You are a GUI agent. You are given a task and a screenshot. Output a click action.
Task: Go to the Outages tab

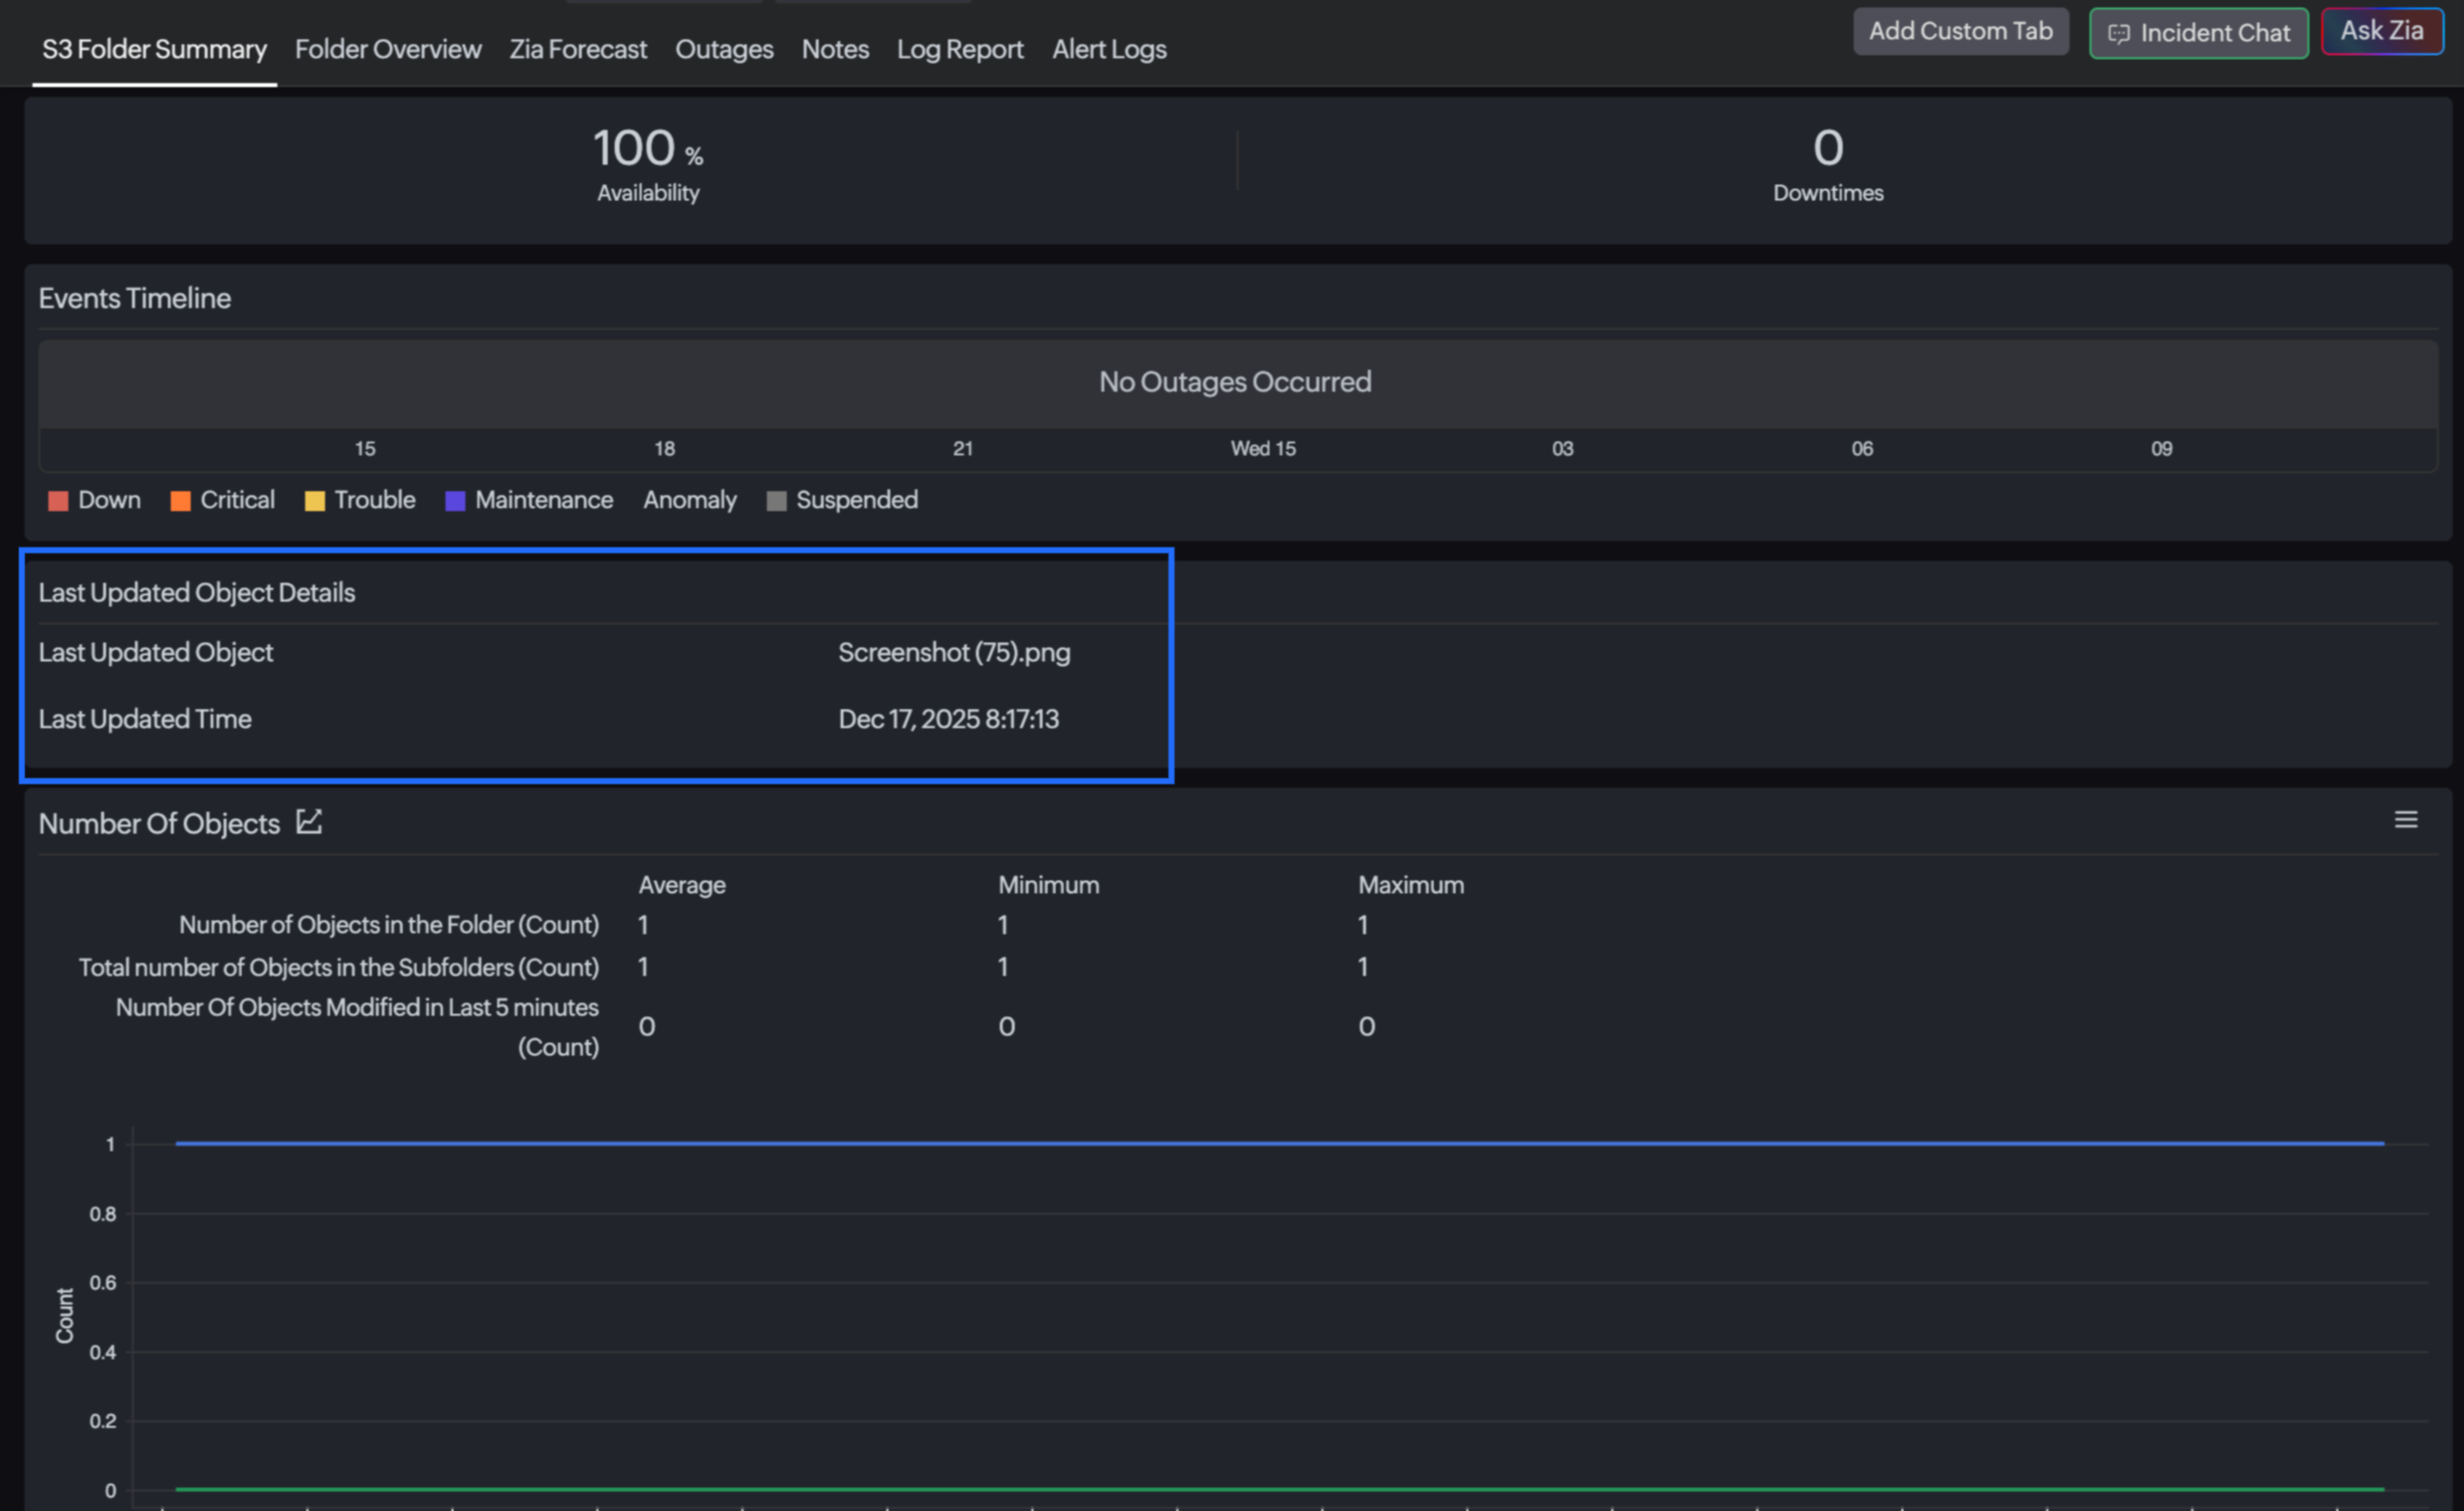coord(724,49)
